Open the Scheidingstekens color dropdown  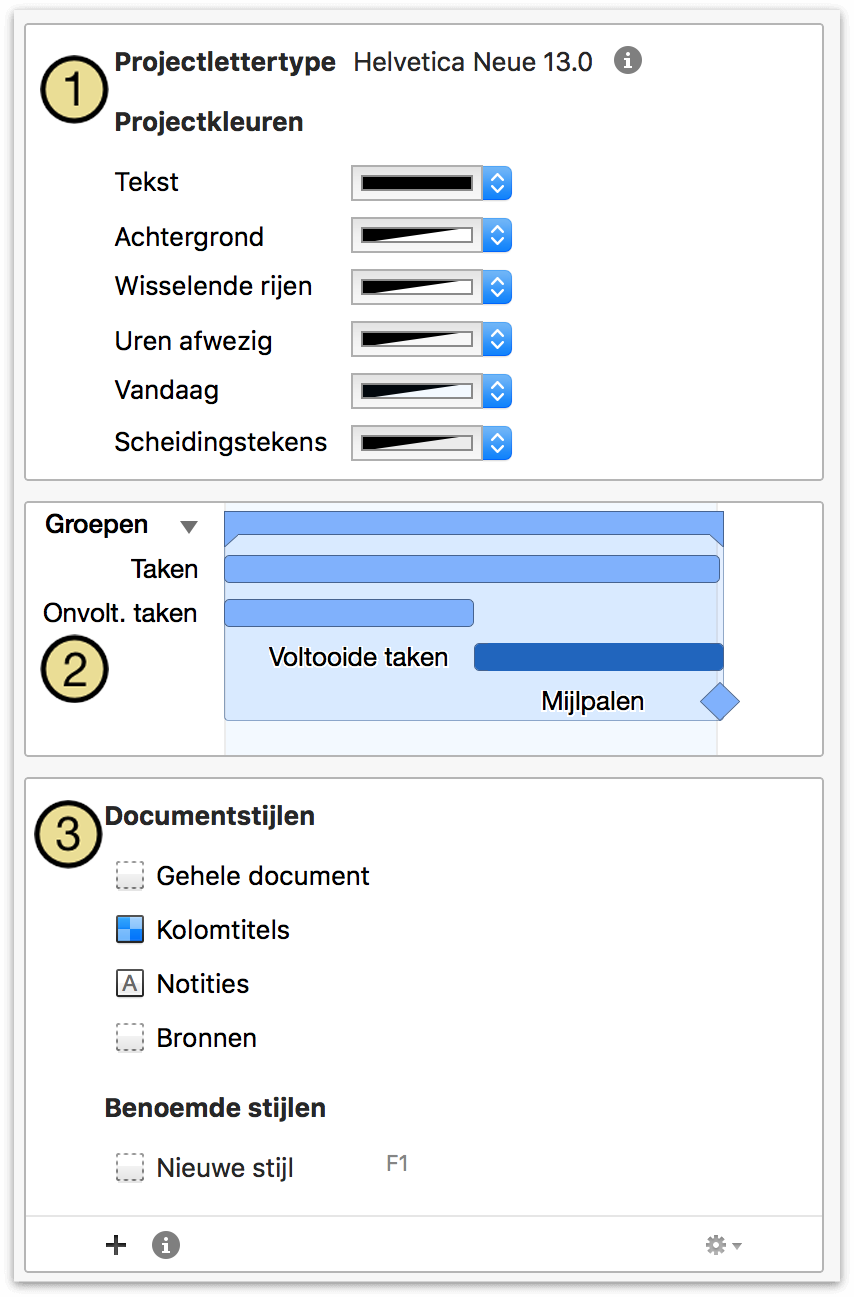(497, 443)
